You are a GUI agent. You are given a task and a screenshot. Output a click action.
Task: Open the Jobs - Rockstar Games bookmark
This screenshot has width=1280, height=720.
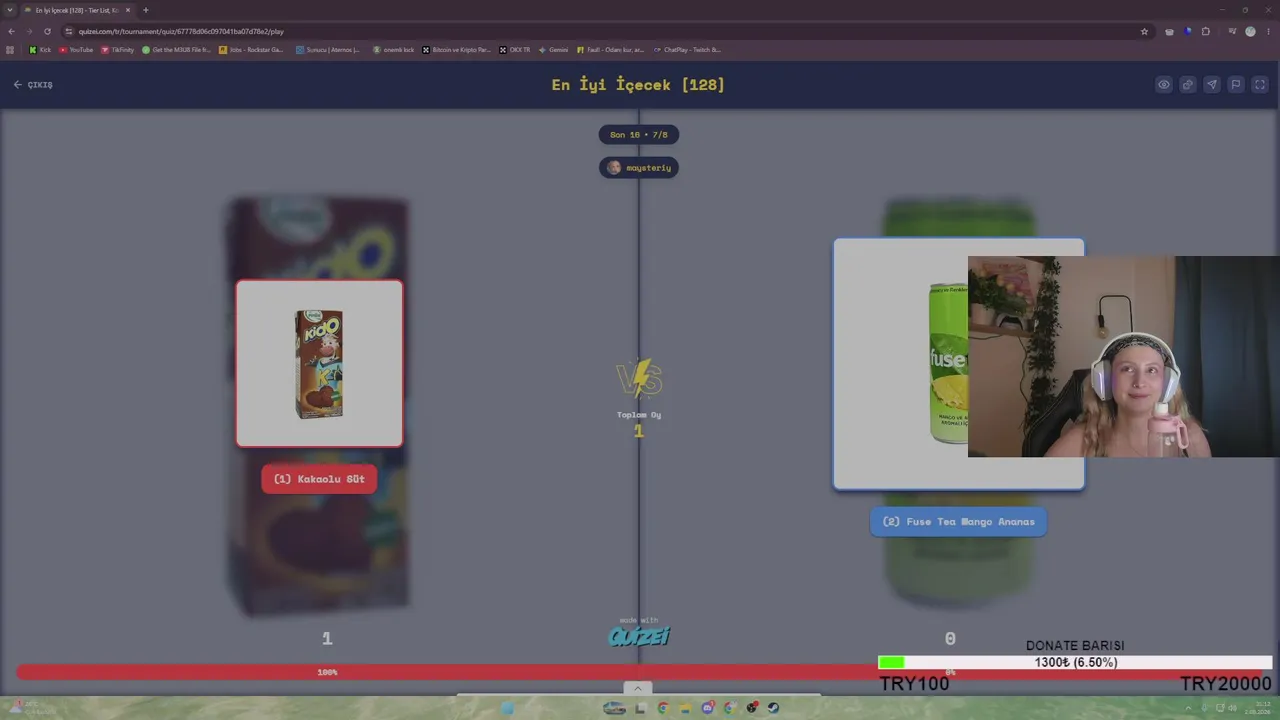tap(252, 49)
